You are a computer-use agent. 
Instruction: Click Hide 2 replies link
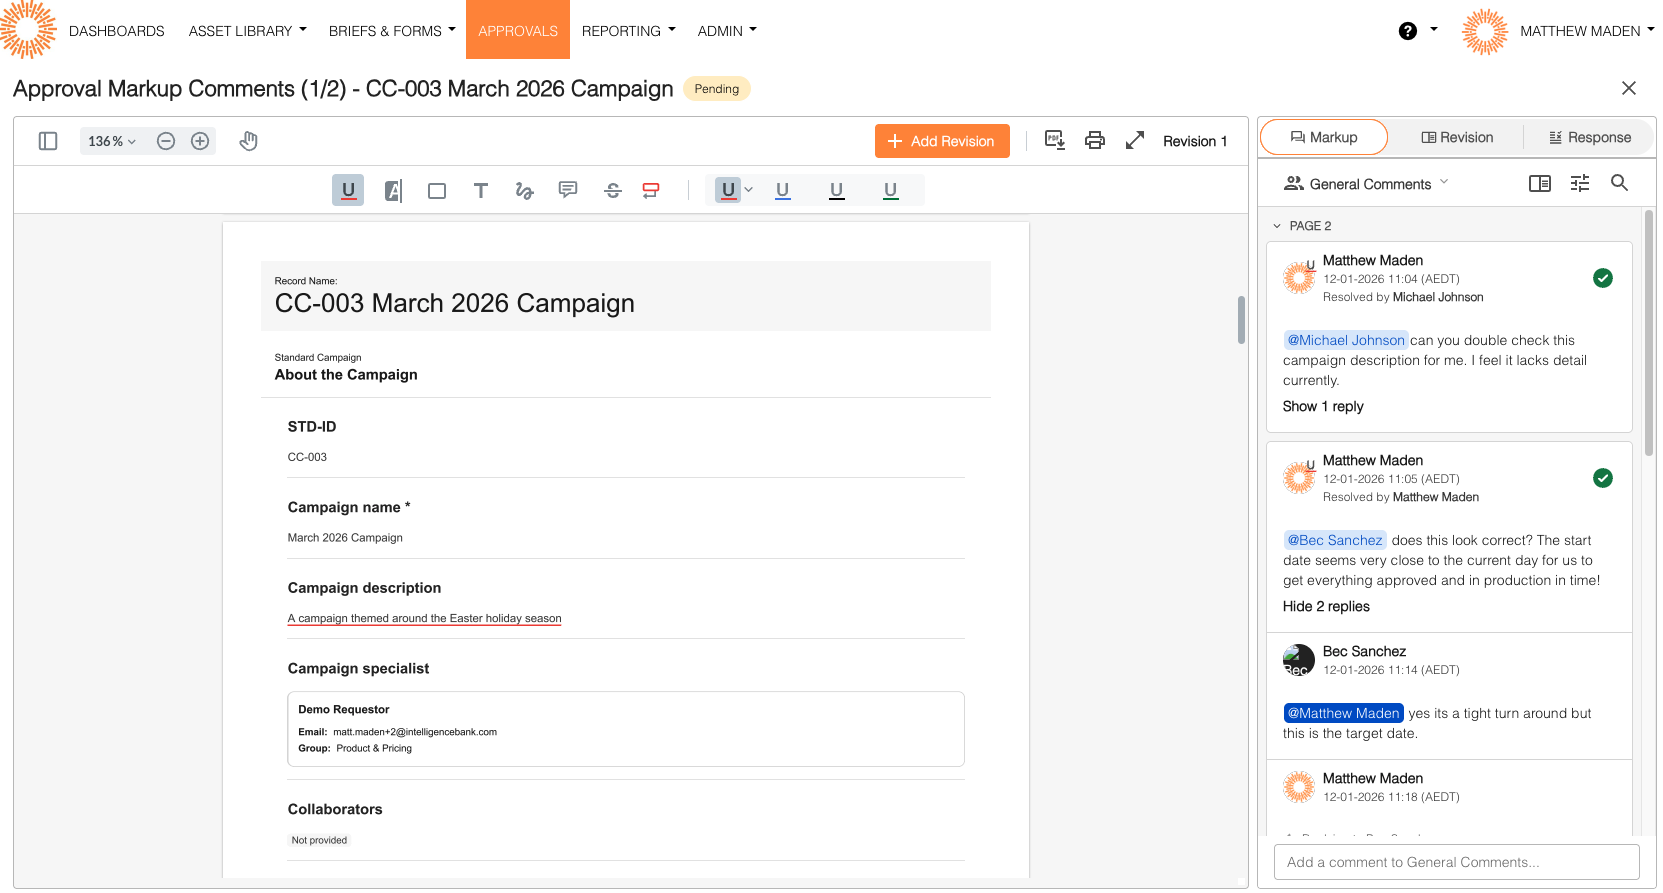[x=1326, y=606]
